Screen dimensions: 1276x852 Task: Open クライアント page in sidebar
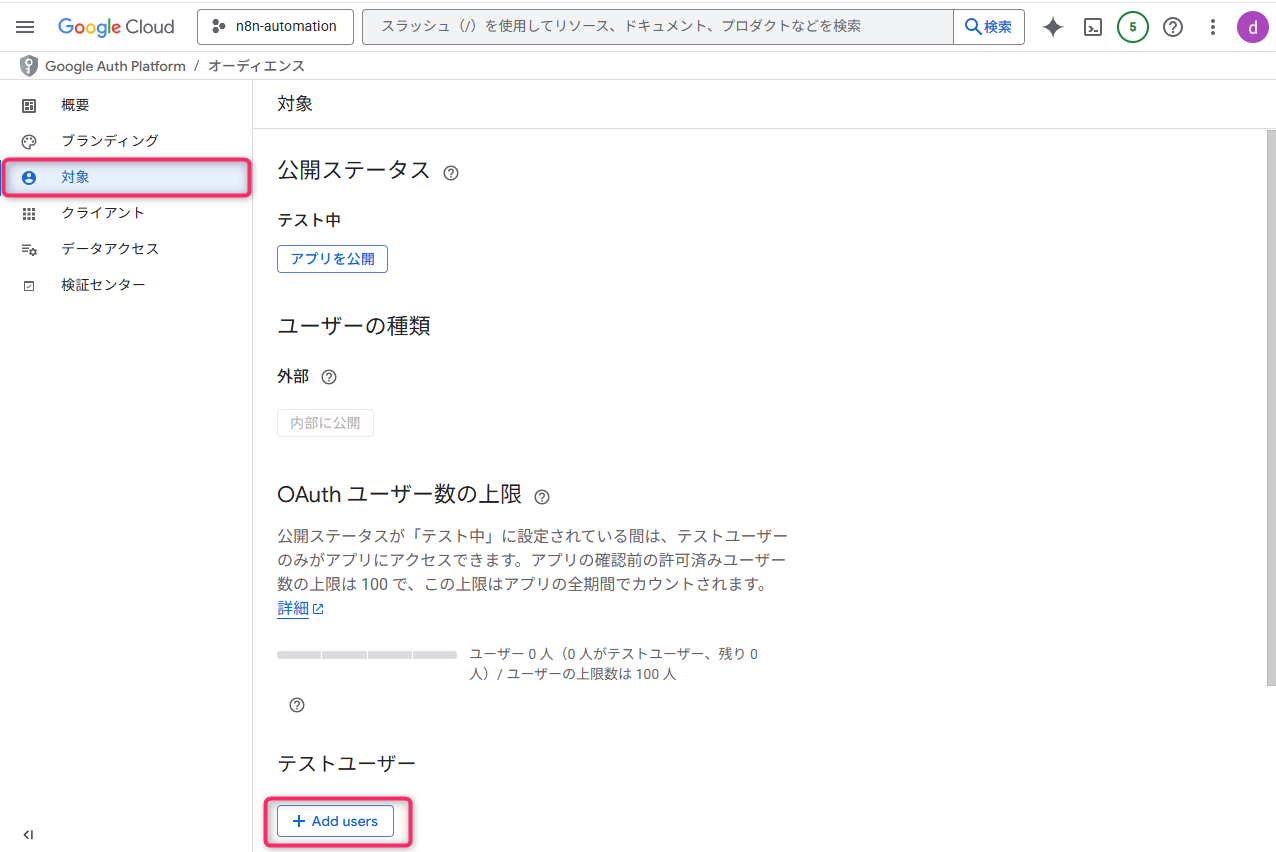[126, 213]
